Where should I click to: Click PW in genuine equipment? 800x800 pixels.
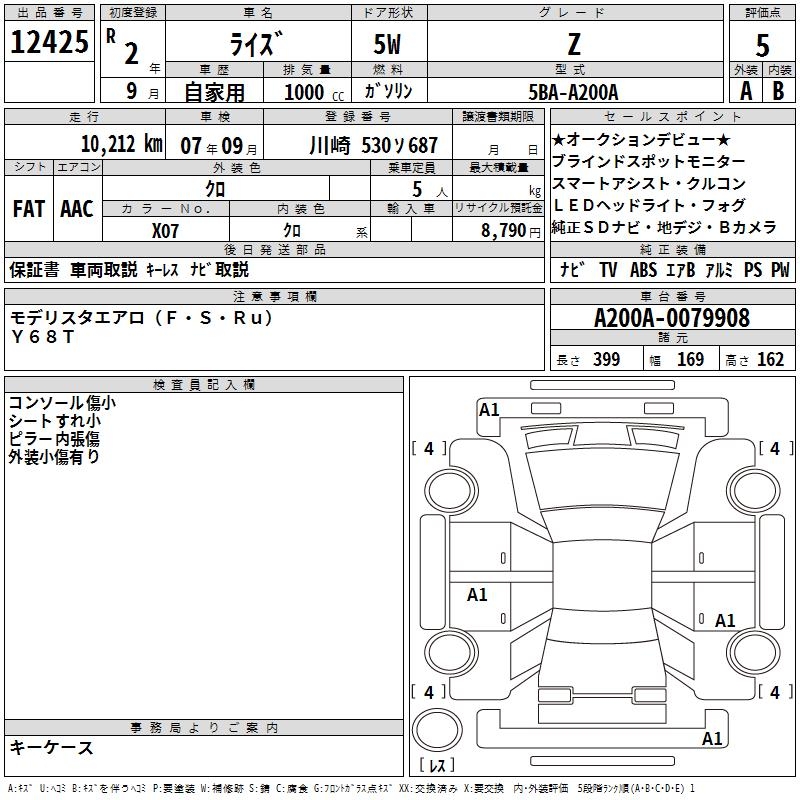pos(780,269)
